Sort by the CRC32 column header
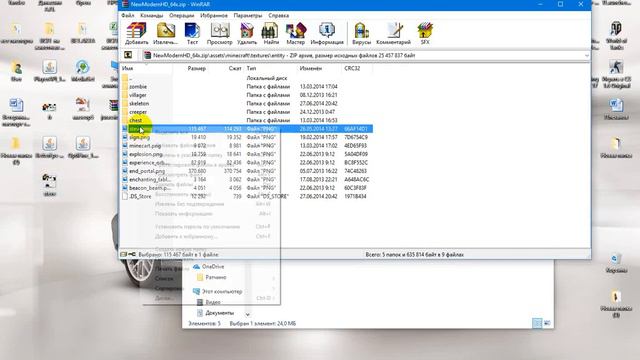Image resolution: width=640 pixels, height=360 pixels. coord(352,69)
